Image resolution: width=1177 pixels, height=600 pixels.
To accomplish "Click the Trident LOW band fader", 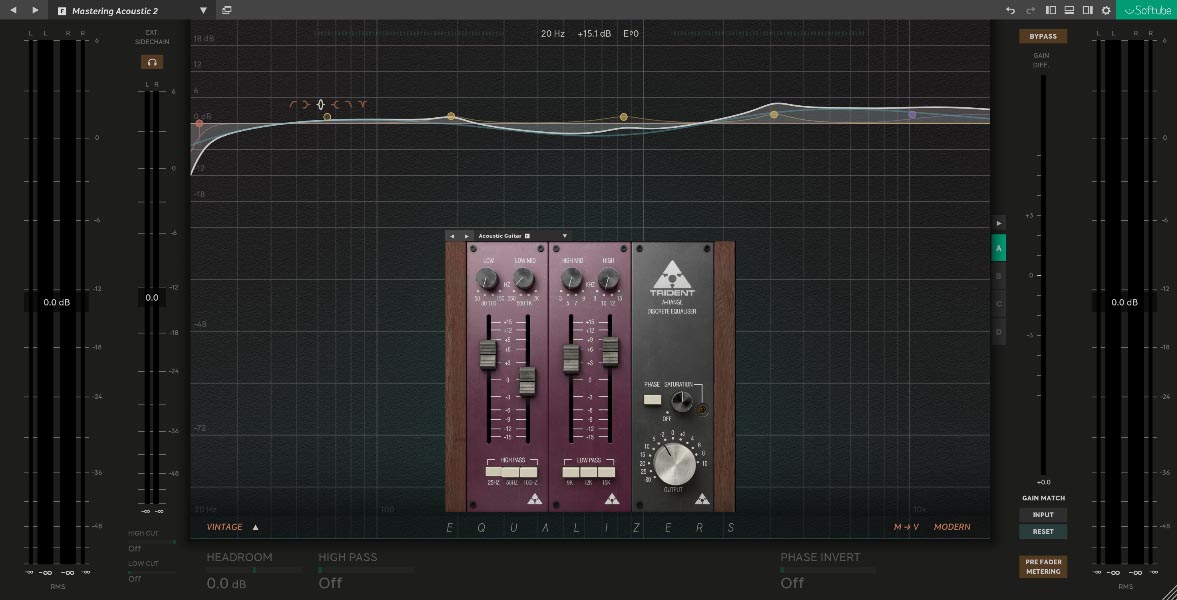I will click(488, 355).
